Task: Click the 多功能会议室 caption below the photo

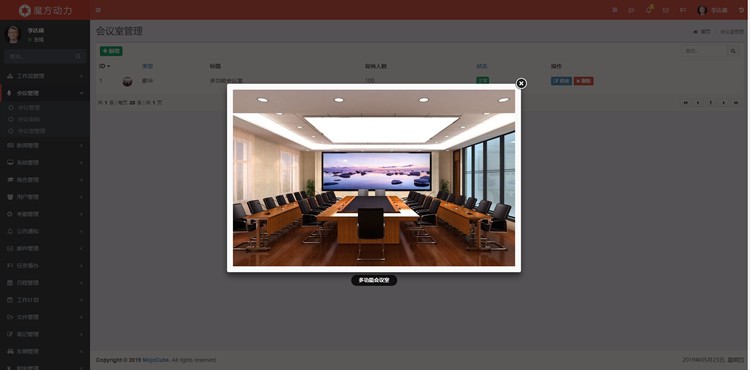Action: coord(374,280)
